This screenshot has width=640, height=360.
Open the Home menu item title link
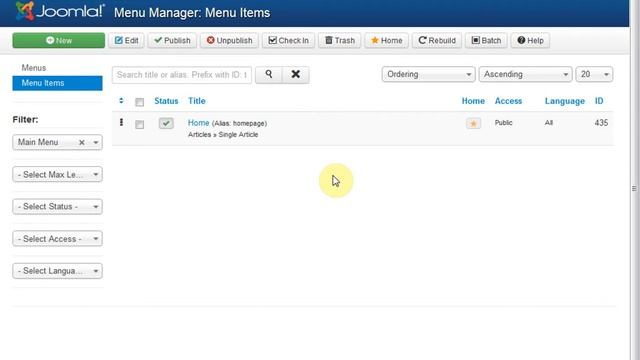[198, 123]
